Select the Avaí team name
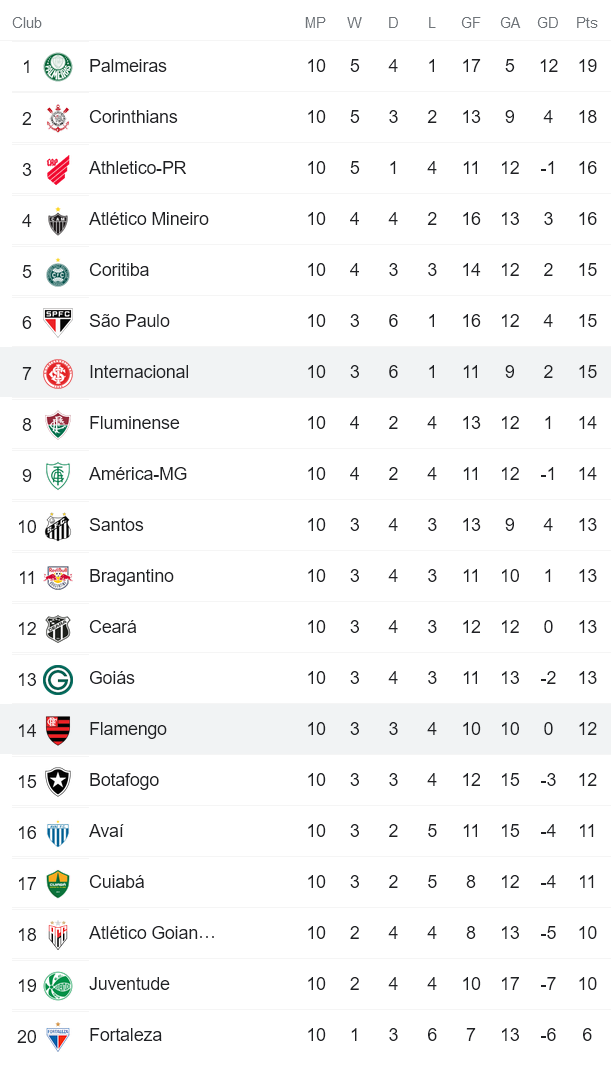This screenshot has width=611, height=1067. [105, 831]
